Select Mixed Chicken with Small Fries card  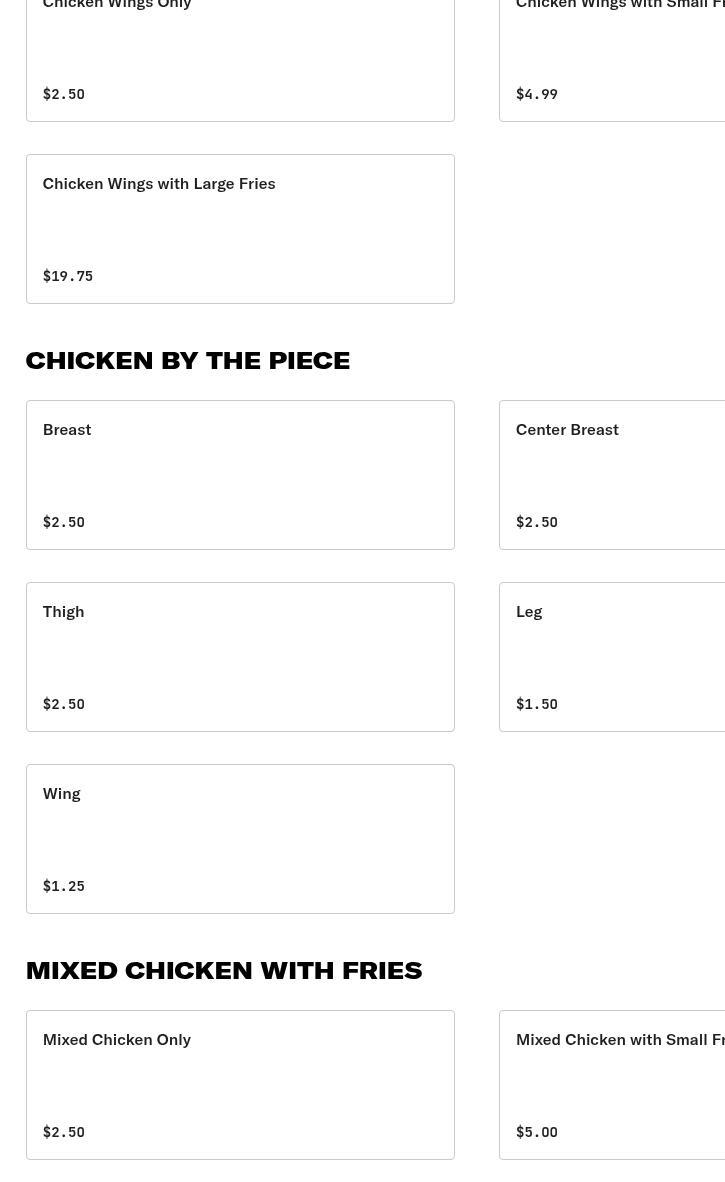coord(612,1085)
